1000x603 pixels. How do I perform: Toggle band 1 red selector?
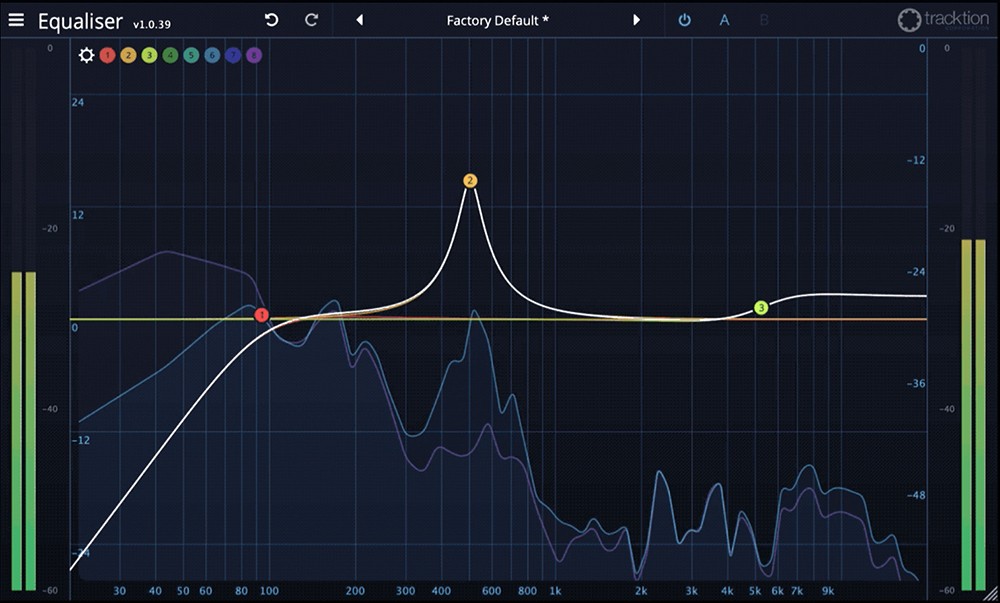[107, 55]
